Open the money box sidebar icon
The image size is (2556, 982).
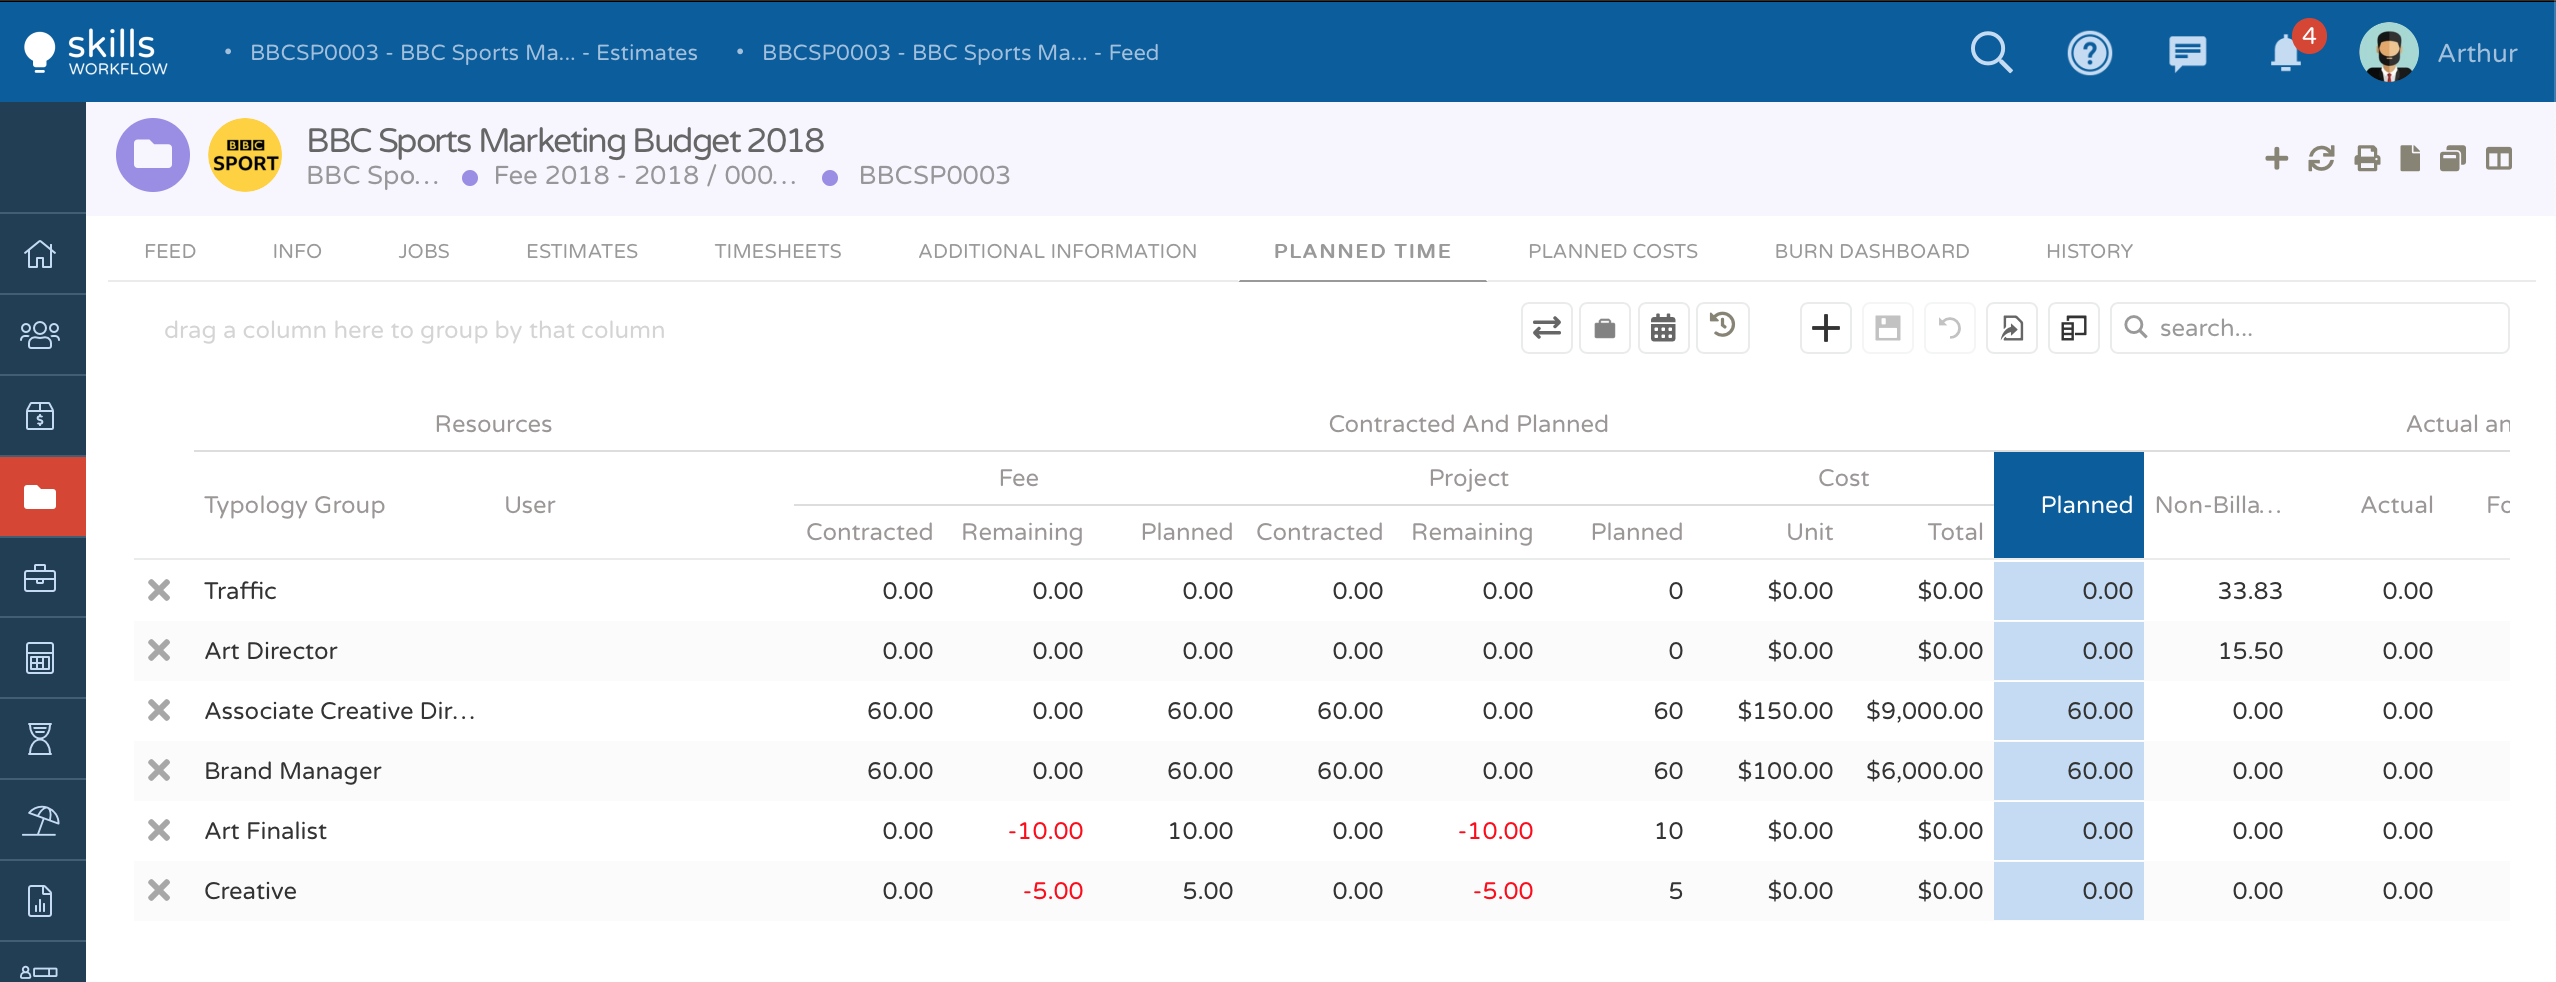coord(40,415)
